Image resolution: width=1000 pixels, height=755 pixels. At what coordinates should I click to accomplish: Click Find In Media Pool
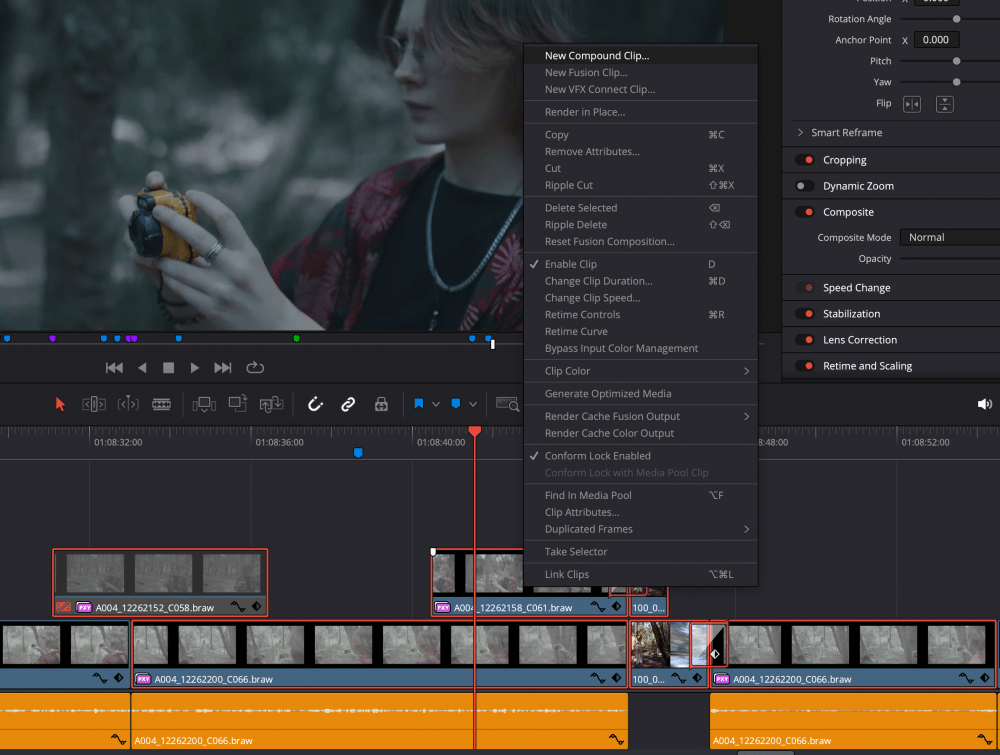588,494
